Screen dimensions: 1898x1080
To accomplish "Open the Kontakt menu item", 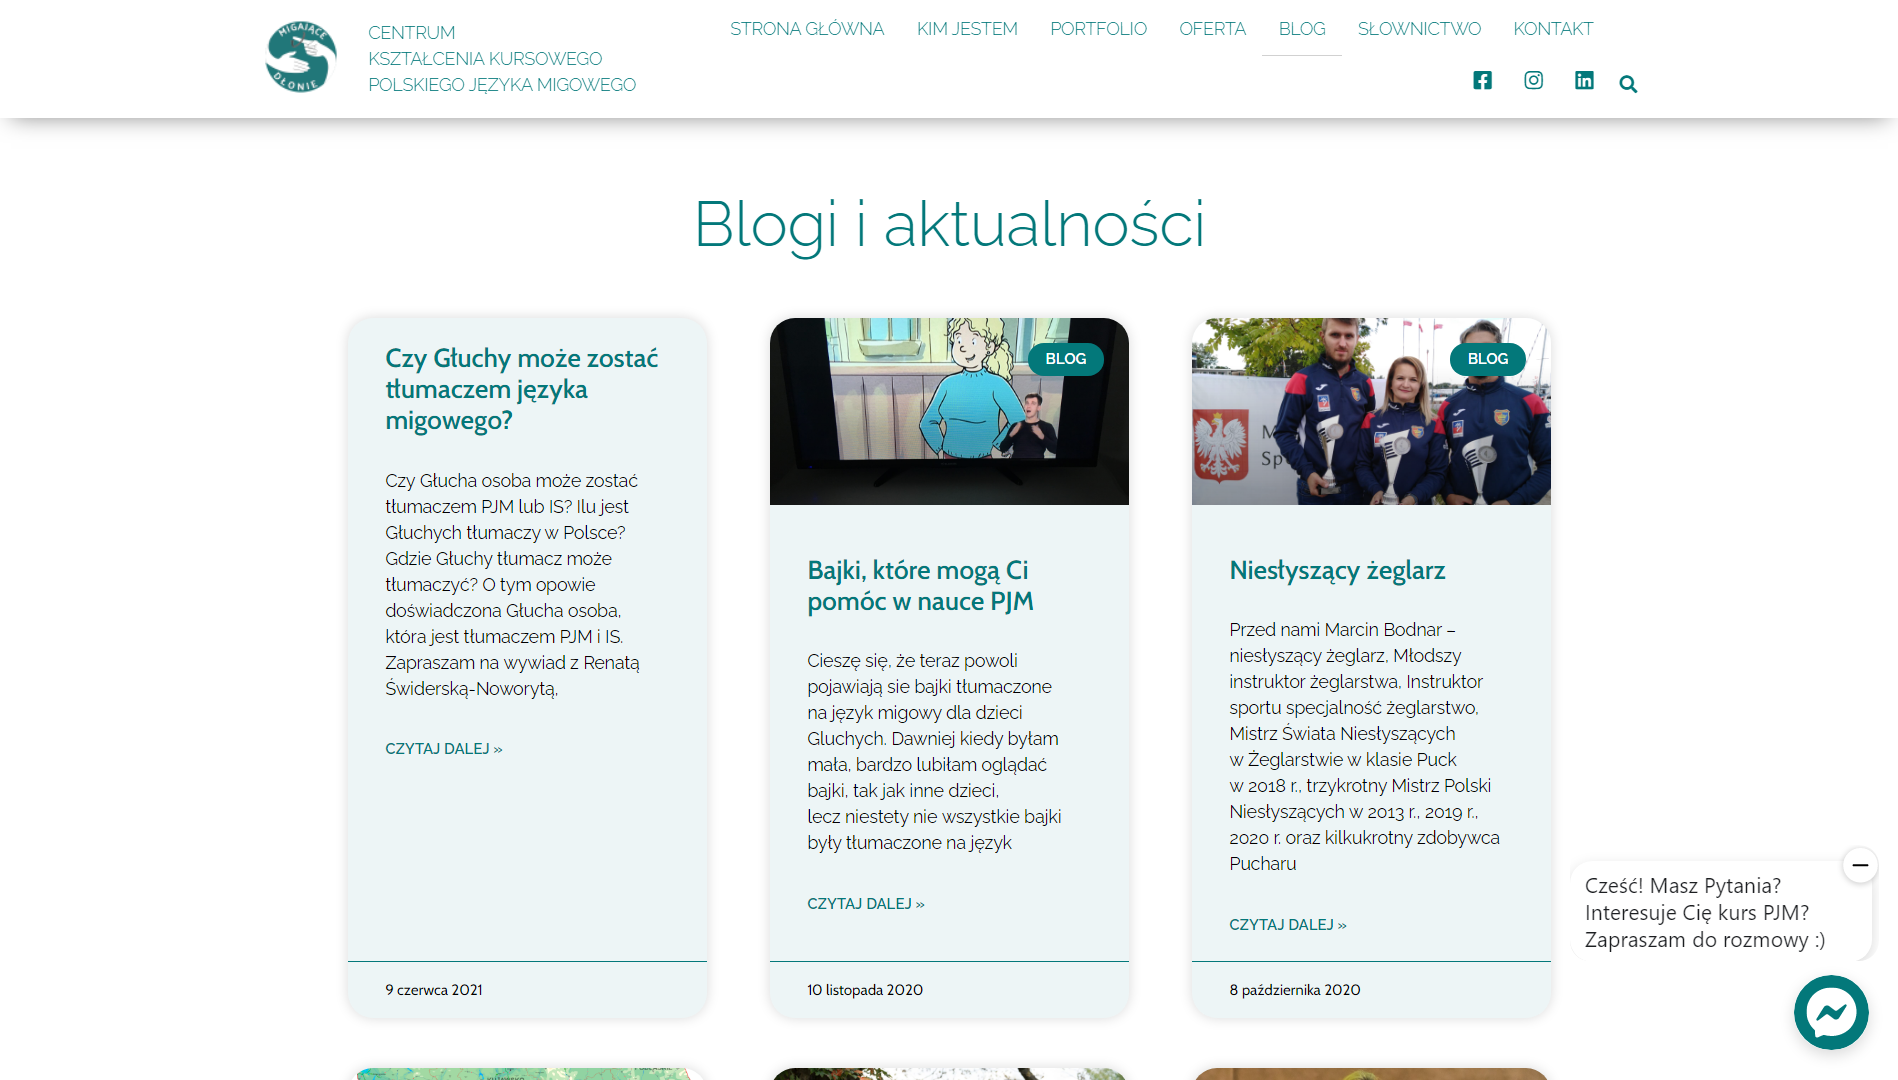I will click(1553, 29).
